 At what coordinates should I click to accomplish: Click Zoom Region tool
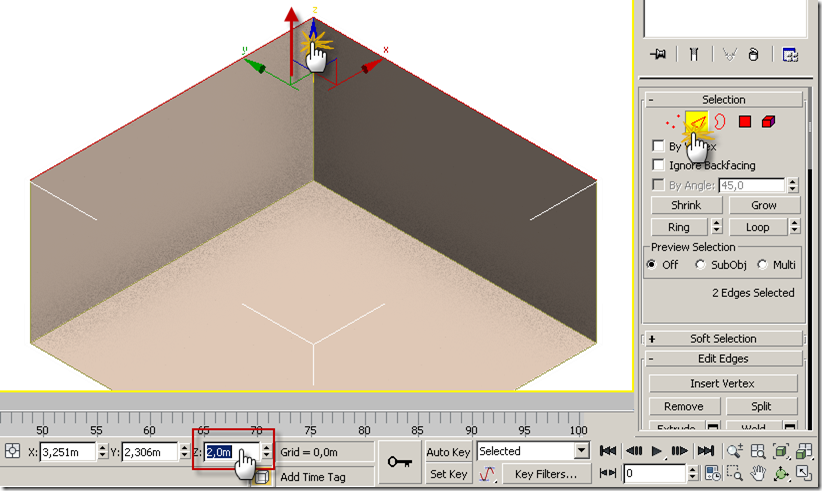[734, 474]
